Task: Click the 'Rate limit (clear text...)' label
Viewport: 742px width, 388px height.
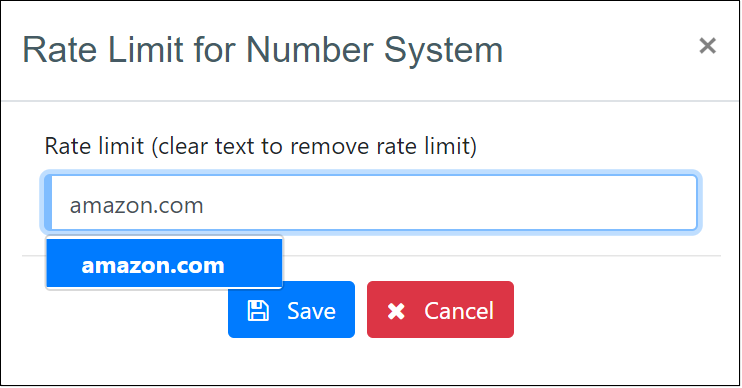Action: tap(260, 146)
